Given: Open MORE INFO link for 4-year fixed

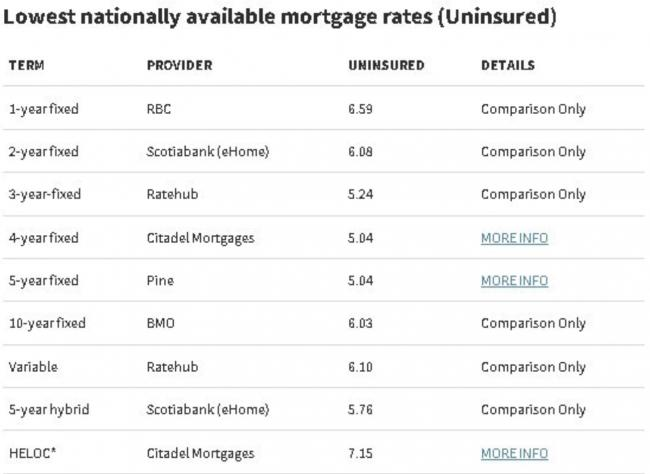Looking at the screenshot, I should (x=514, y=238).
